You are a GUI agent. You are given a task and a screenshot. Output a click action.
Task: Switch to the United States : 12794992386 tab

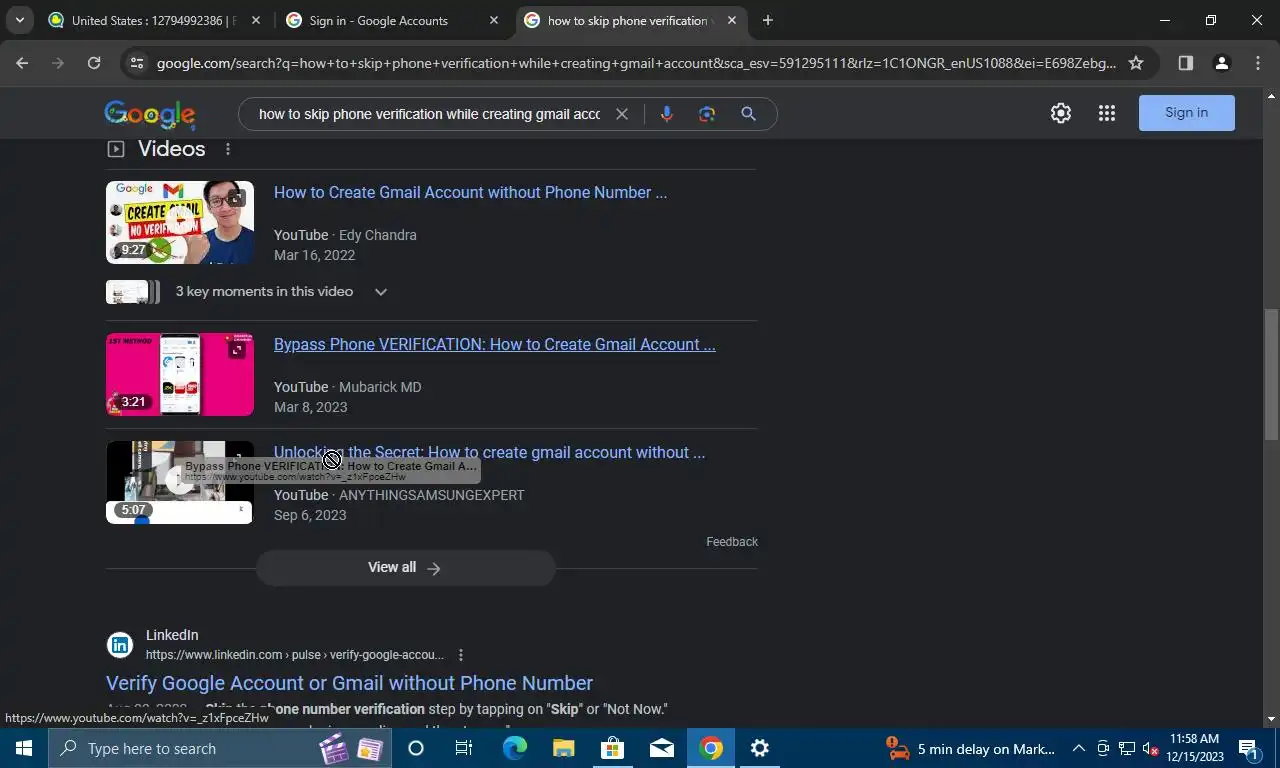click(154, 20)
